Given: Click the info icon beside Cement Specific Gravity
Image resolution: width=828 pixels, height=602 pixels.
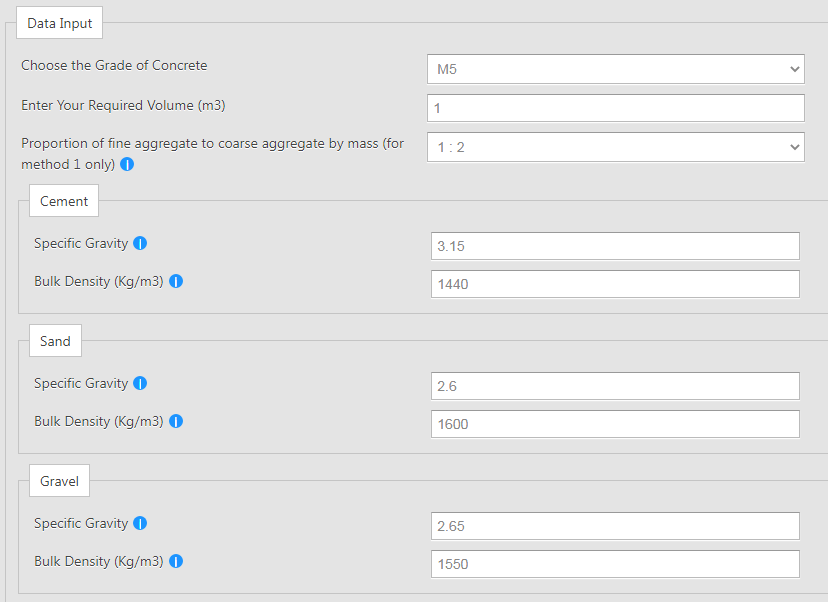Looking at the screenshot, I should (139, 243).
